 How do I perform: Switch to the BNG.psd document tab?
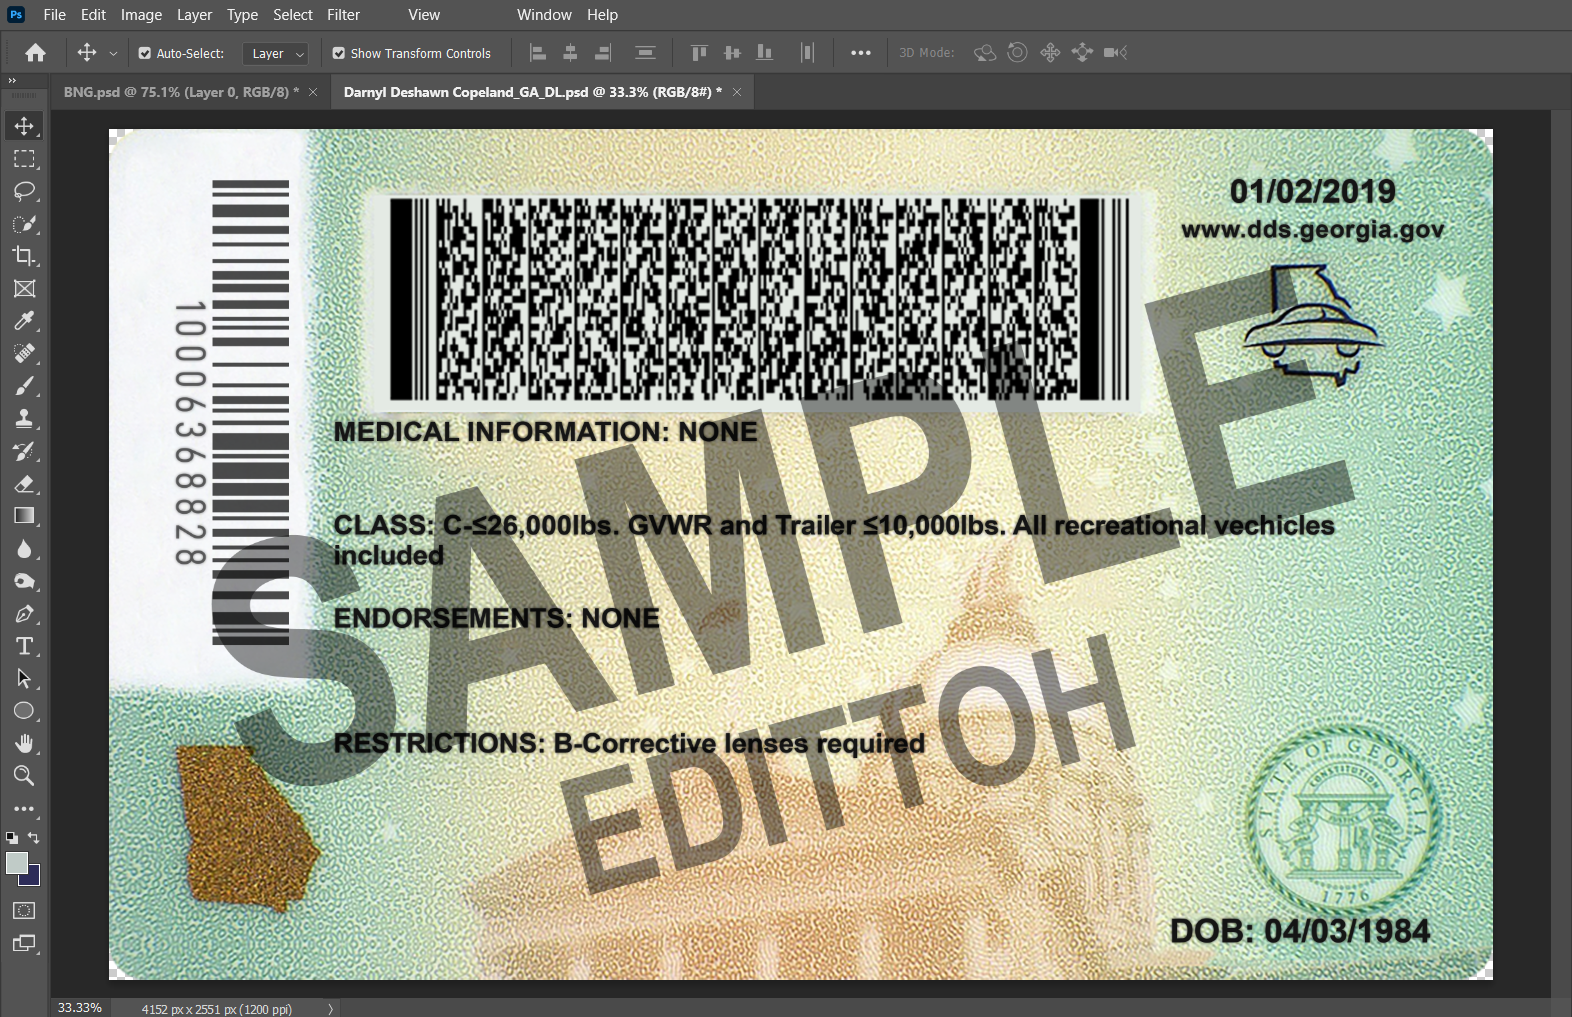point(181,92)
